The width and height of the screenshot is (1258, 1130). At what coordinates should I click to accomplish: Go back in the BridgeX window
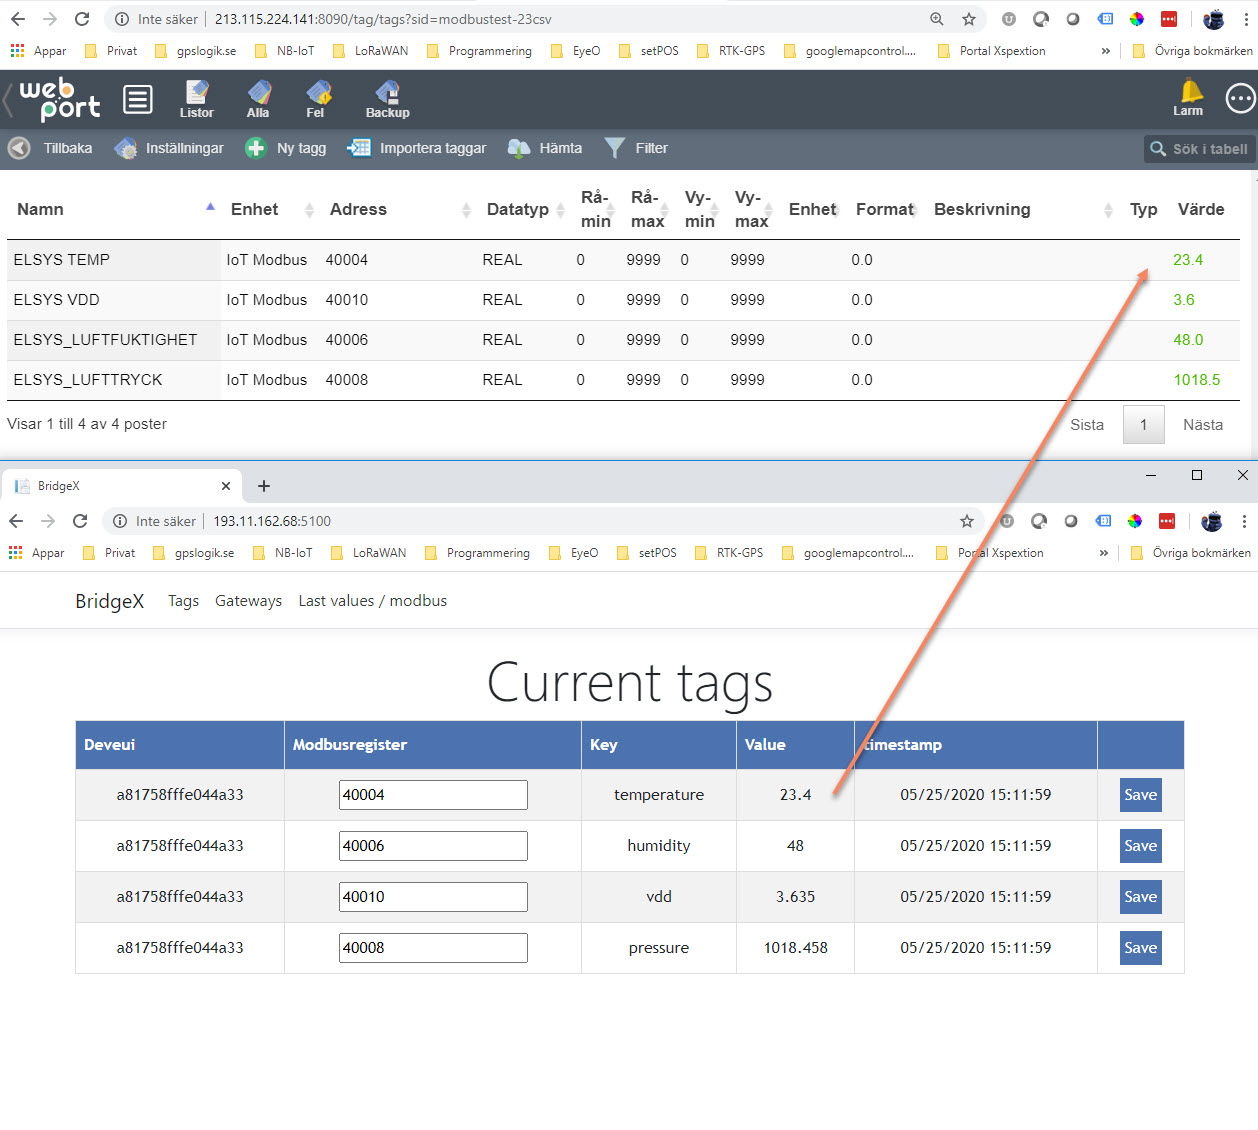click(16, 521)
